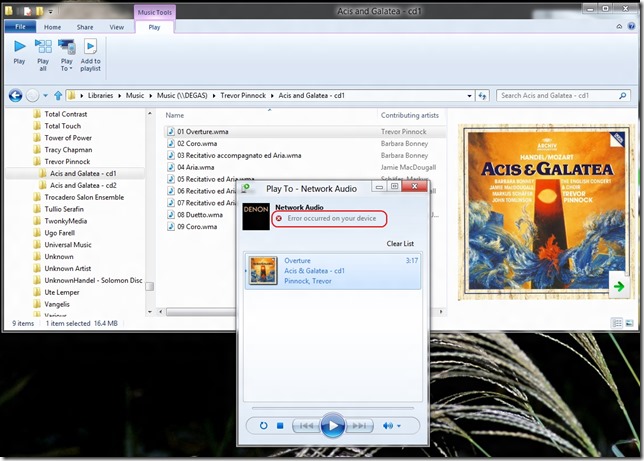Click the repeat icon in Play To
The width and height of the screenshot is (644, 461).
(263, 426)
